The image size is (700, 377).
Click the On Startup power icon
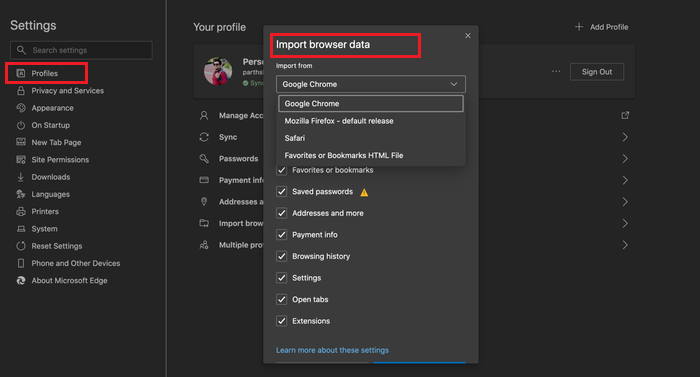(x=21, y=126)
